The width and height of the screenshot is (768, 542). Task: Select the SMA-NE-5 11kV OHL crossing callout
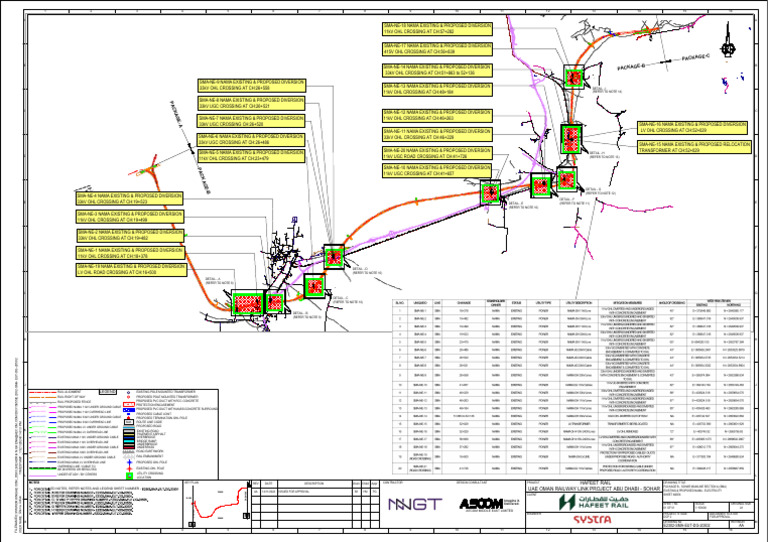pyautogui.click(x=251, y=156)
